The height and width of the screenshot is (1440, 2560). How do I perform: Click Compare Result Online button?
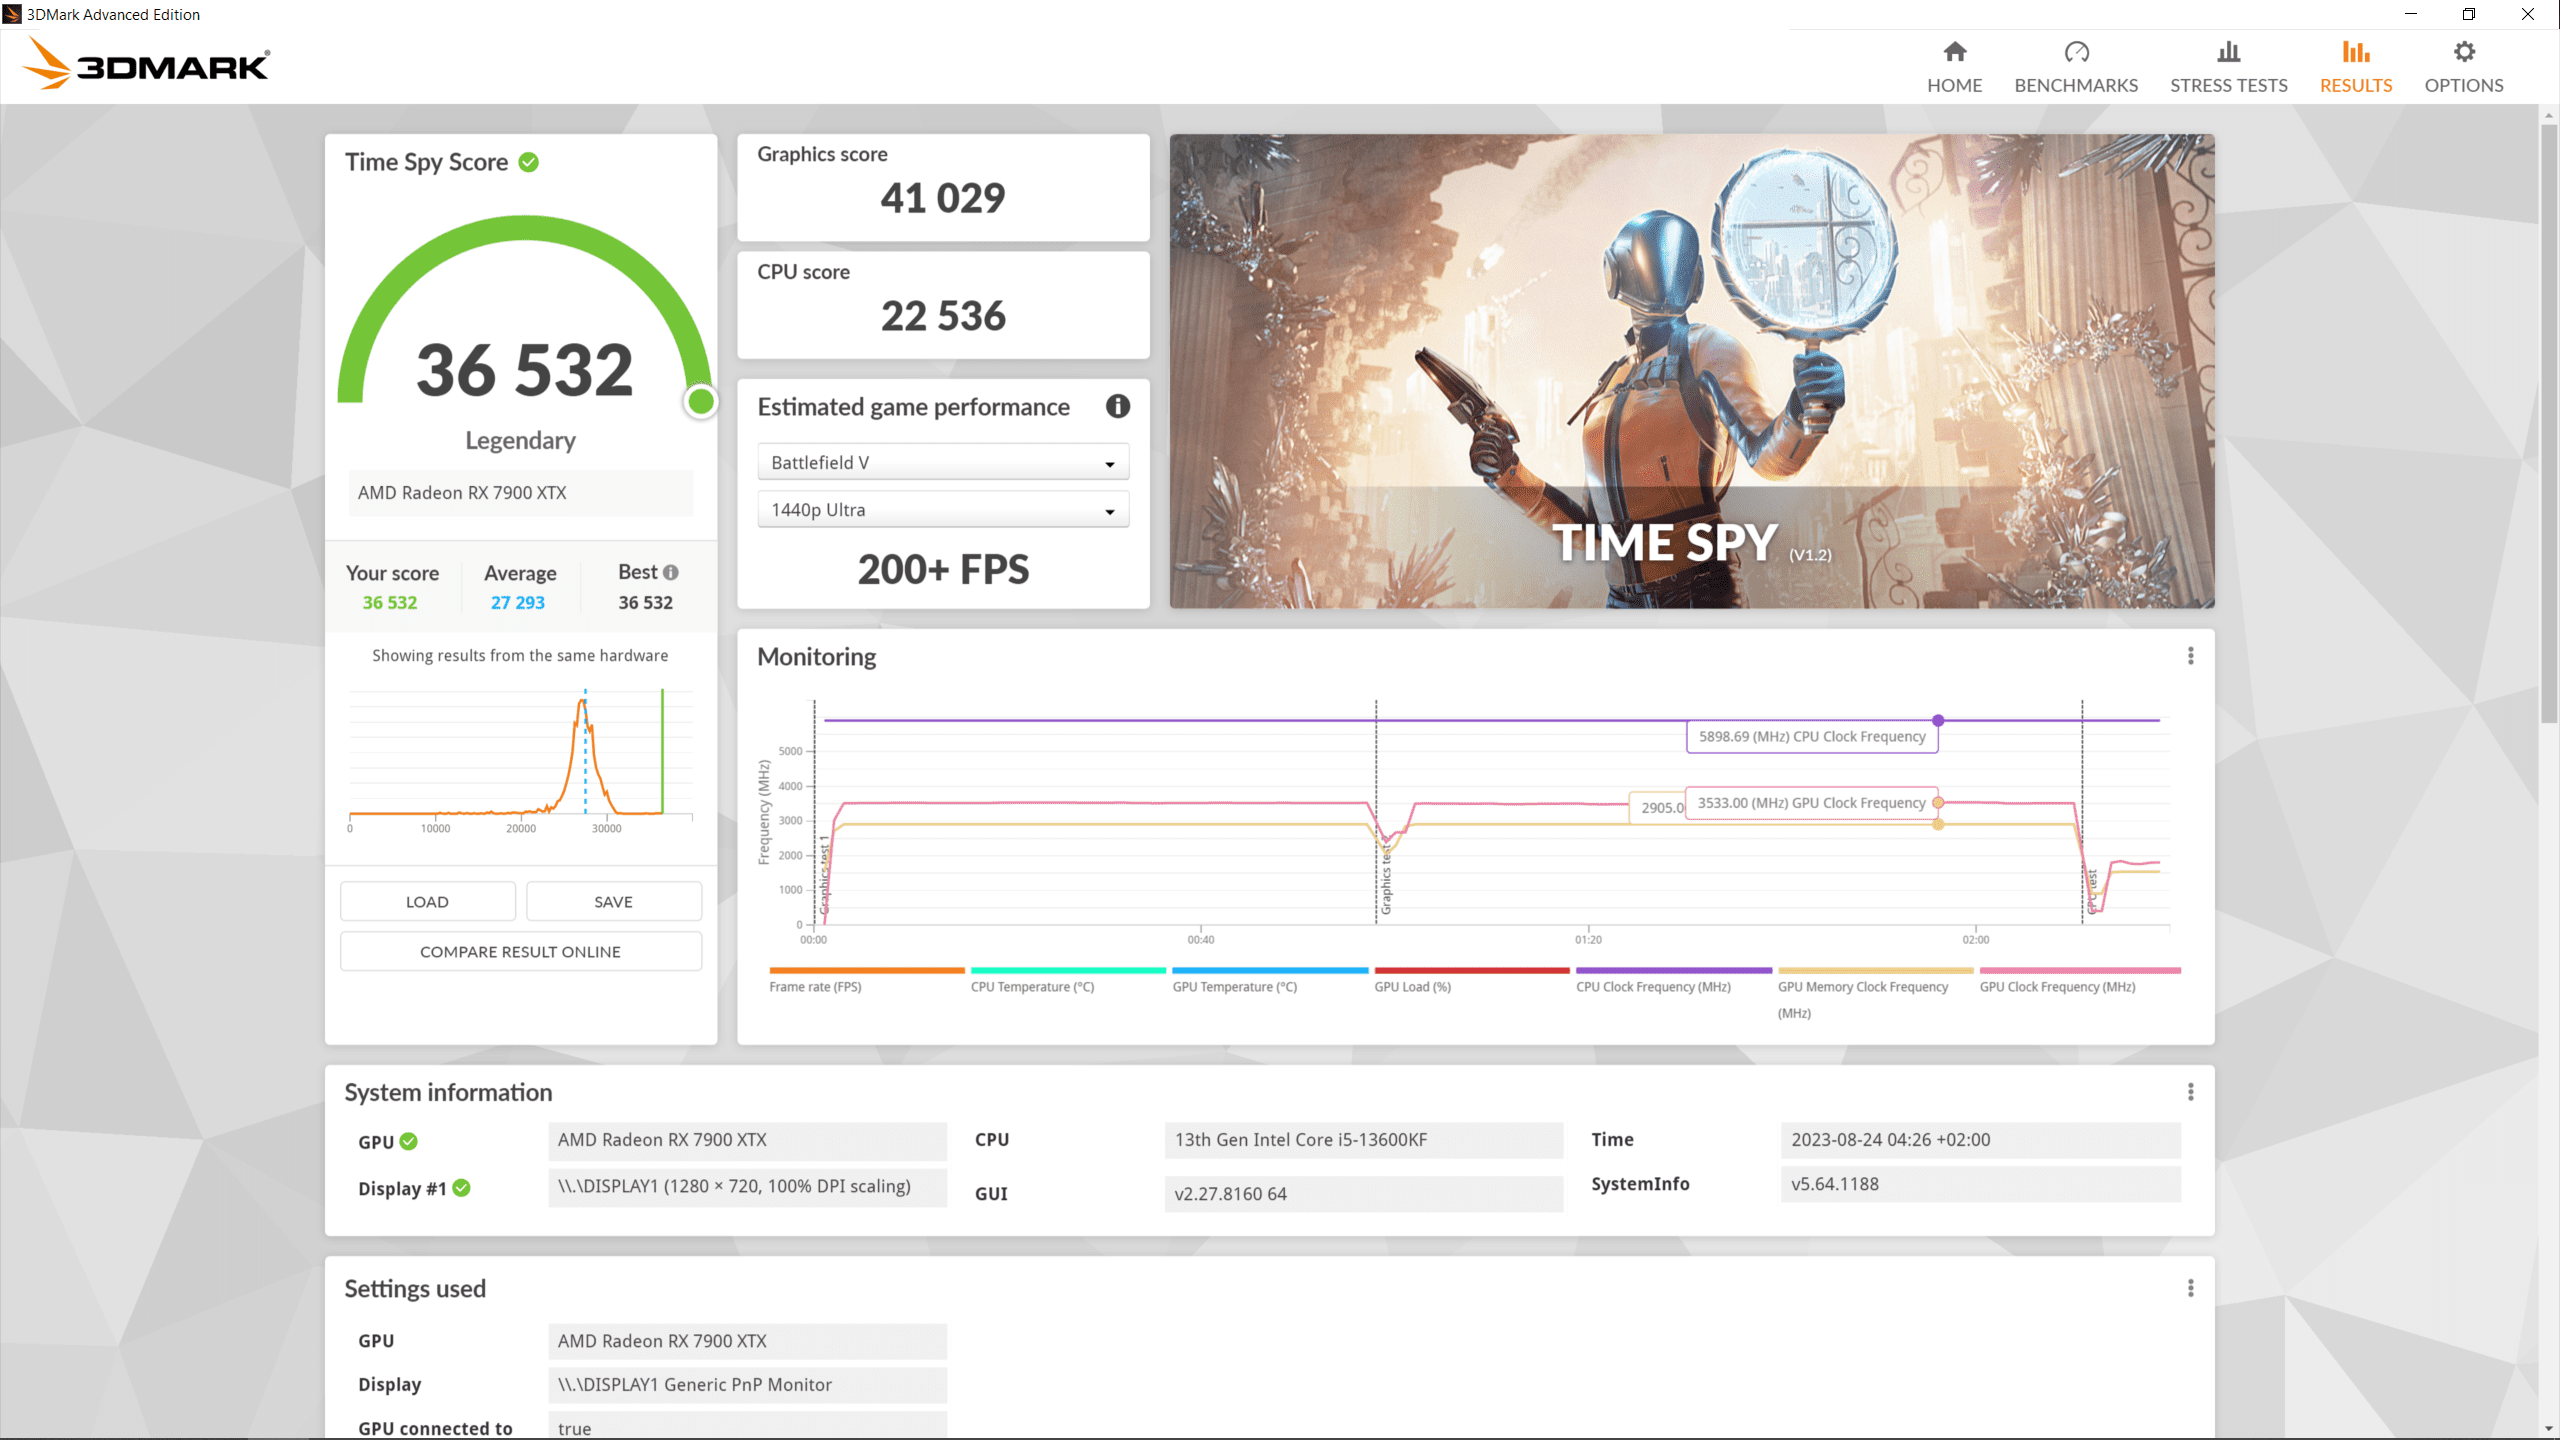(x=520, y=951)
